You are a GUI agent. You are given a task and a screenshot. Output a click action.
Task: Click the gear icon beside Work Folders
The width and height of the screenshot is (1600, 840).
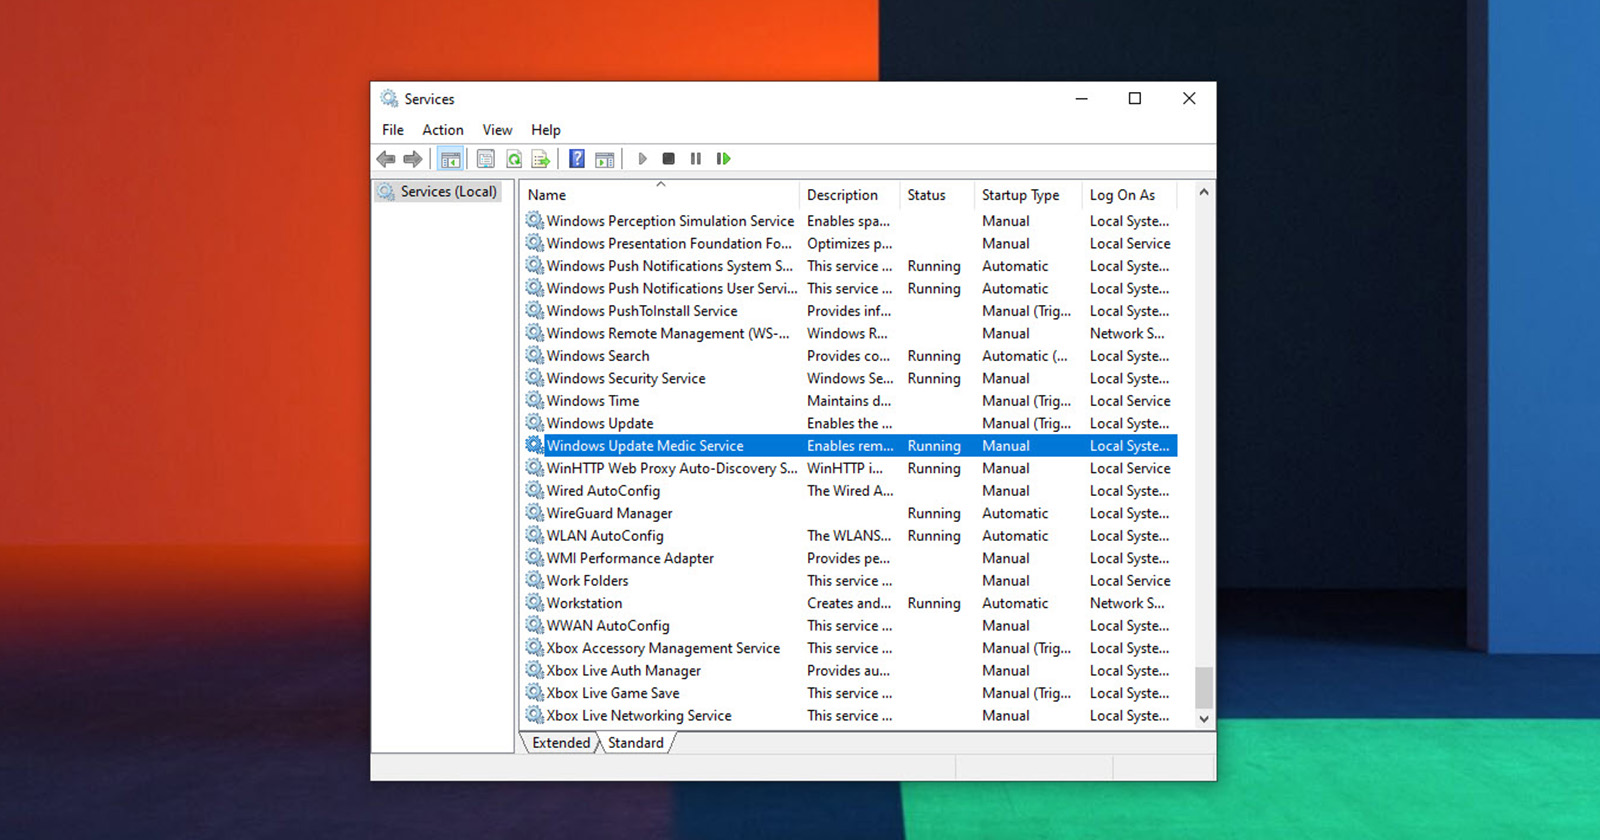click(535, 580)
